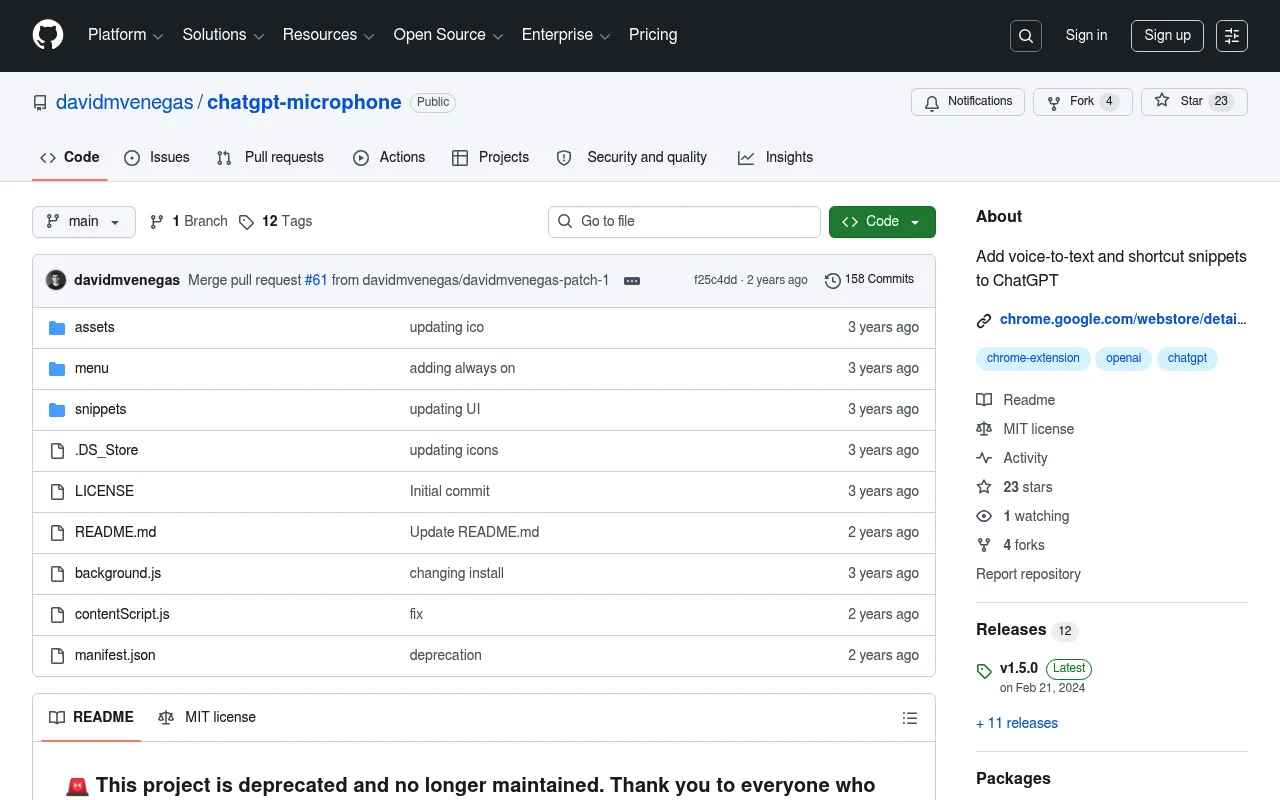The height and width of the screenshot is (800, 1280).
Task: Open the green Code dropdown button
Action: (x=882, y=222)
